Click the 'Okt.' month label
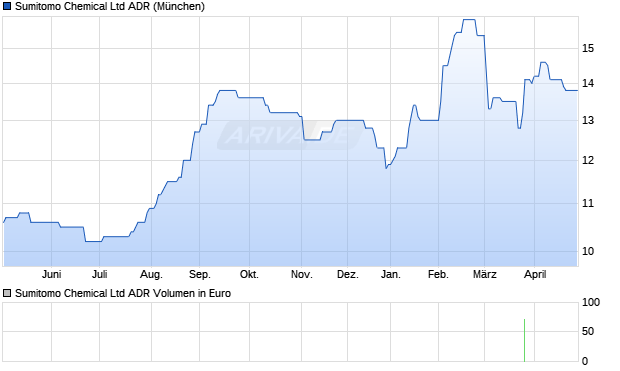This screenshot has width=620, height=371. coord(250,274)
